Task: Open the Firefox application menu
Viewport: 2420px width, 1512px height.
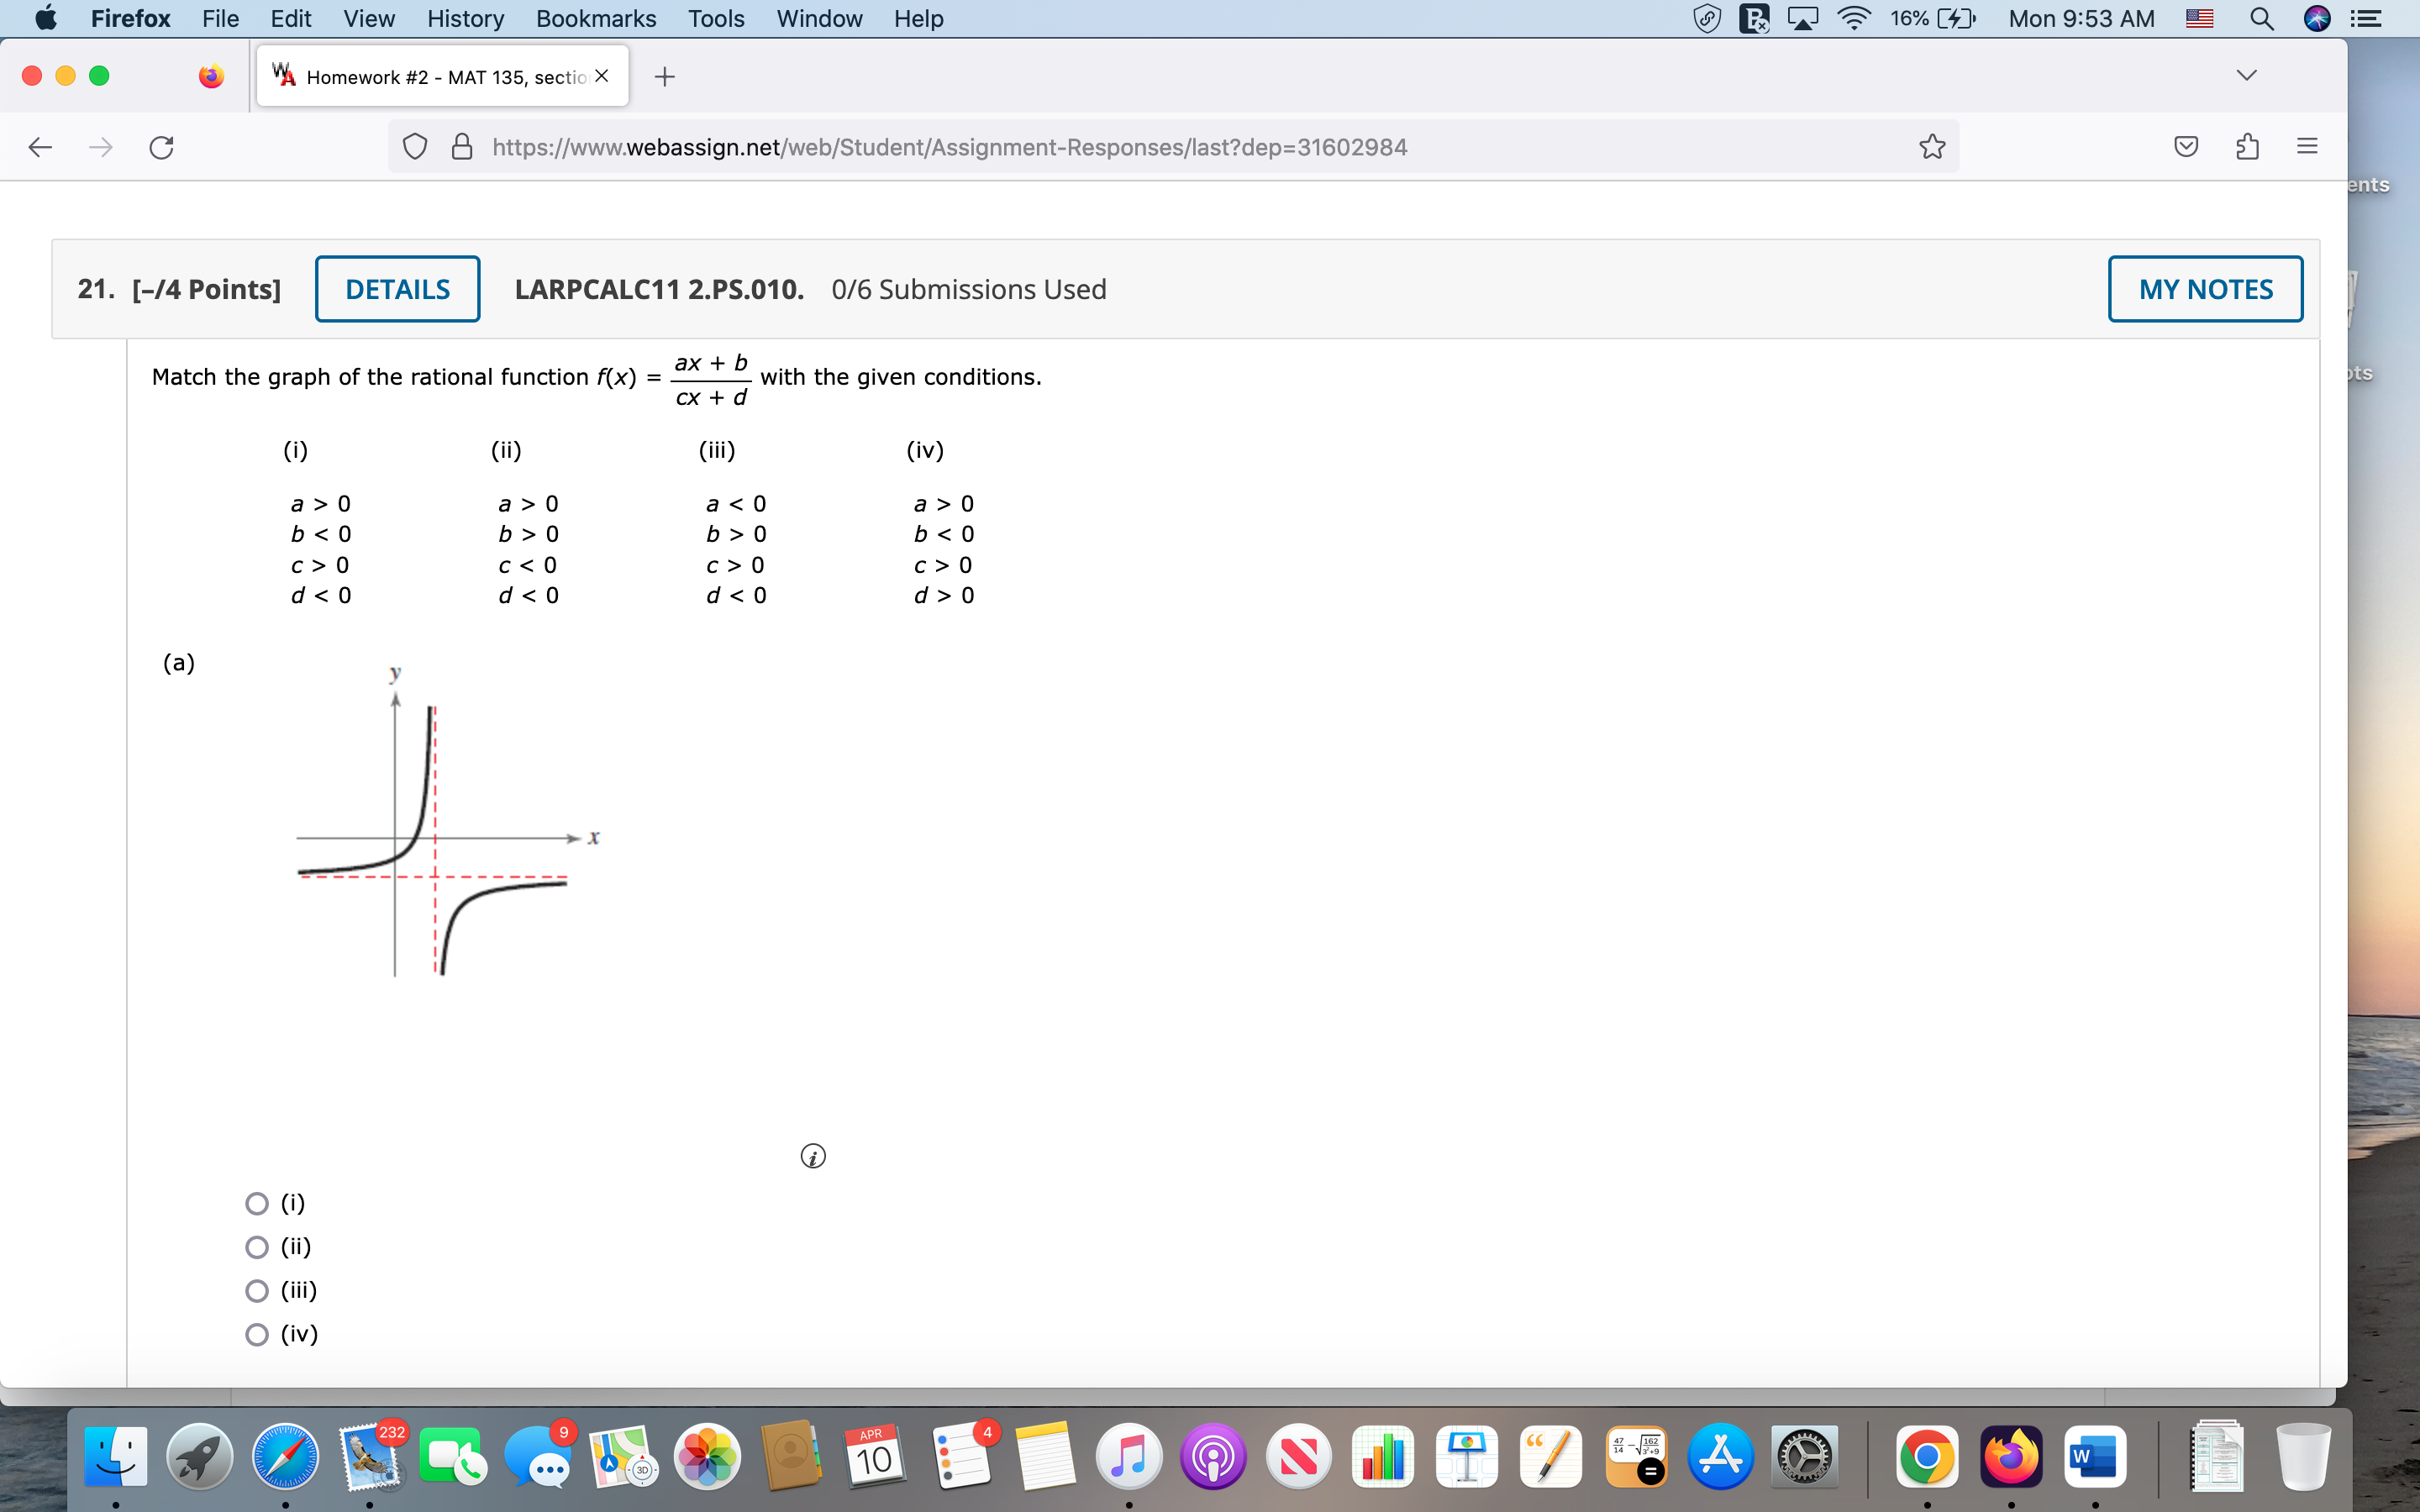Action: click(2308, 147)
